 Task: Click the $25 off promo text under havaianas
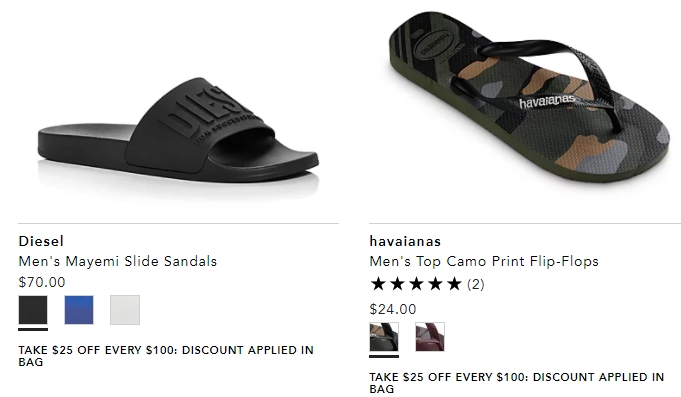tap(517, 383)
